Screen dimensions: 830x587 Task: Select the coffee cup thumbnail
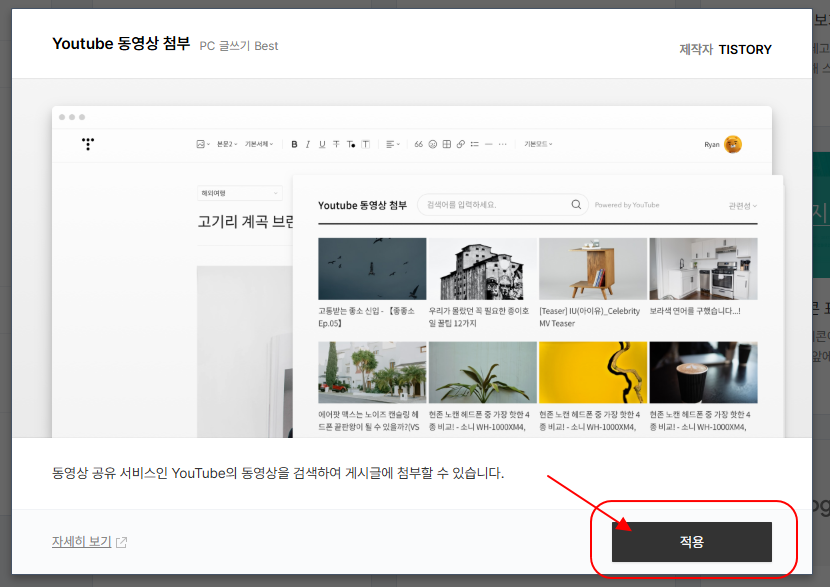click(703, 372)
